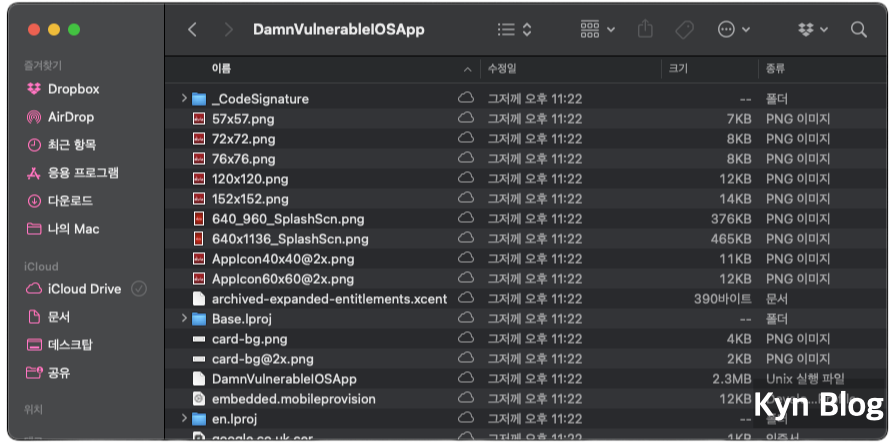Select file card-bg@2x.png
Screen dimensions: 896x446
262,359
